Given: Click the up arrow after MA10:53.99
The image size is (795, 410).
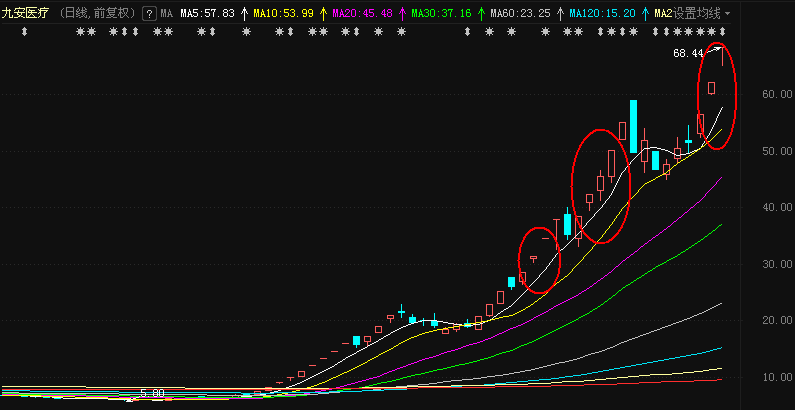Looking at the screenshot, I should pyautogui.click(x=321, y=14).
